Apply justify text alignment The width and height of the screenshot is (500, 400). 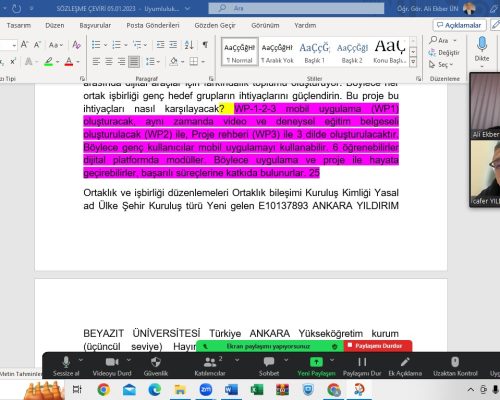click(134, 62)
